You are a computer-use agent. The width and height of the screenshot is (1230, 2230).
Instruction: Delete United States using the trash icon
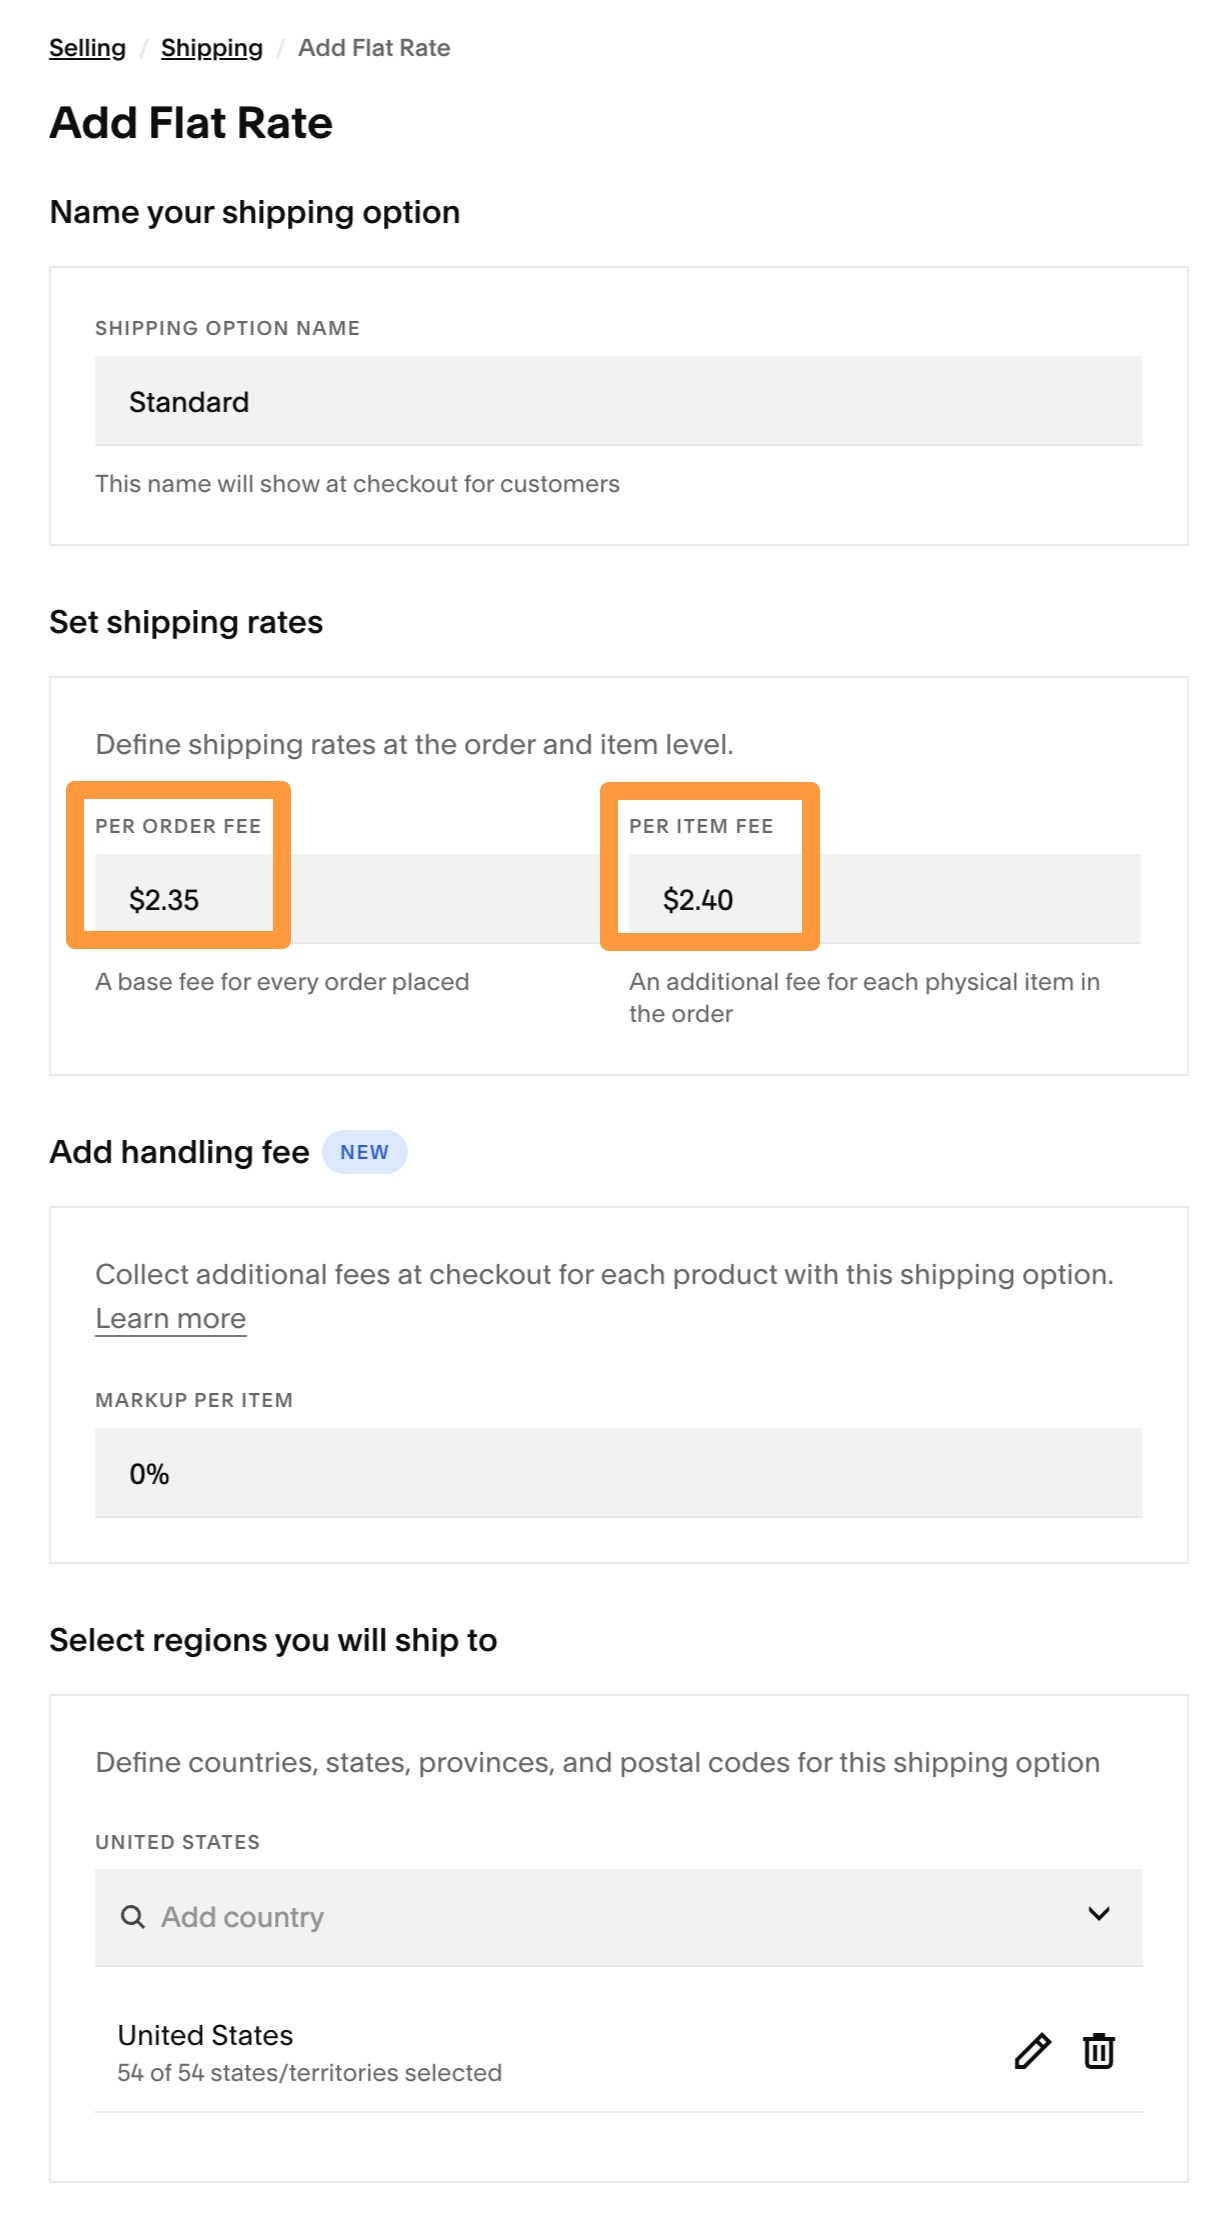1098,2050
